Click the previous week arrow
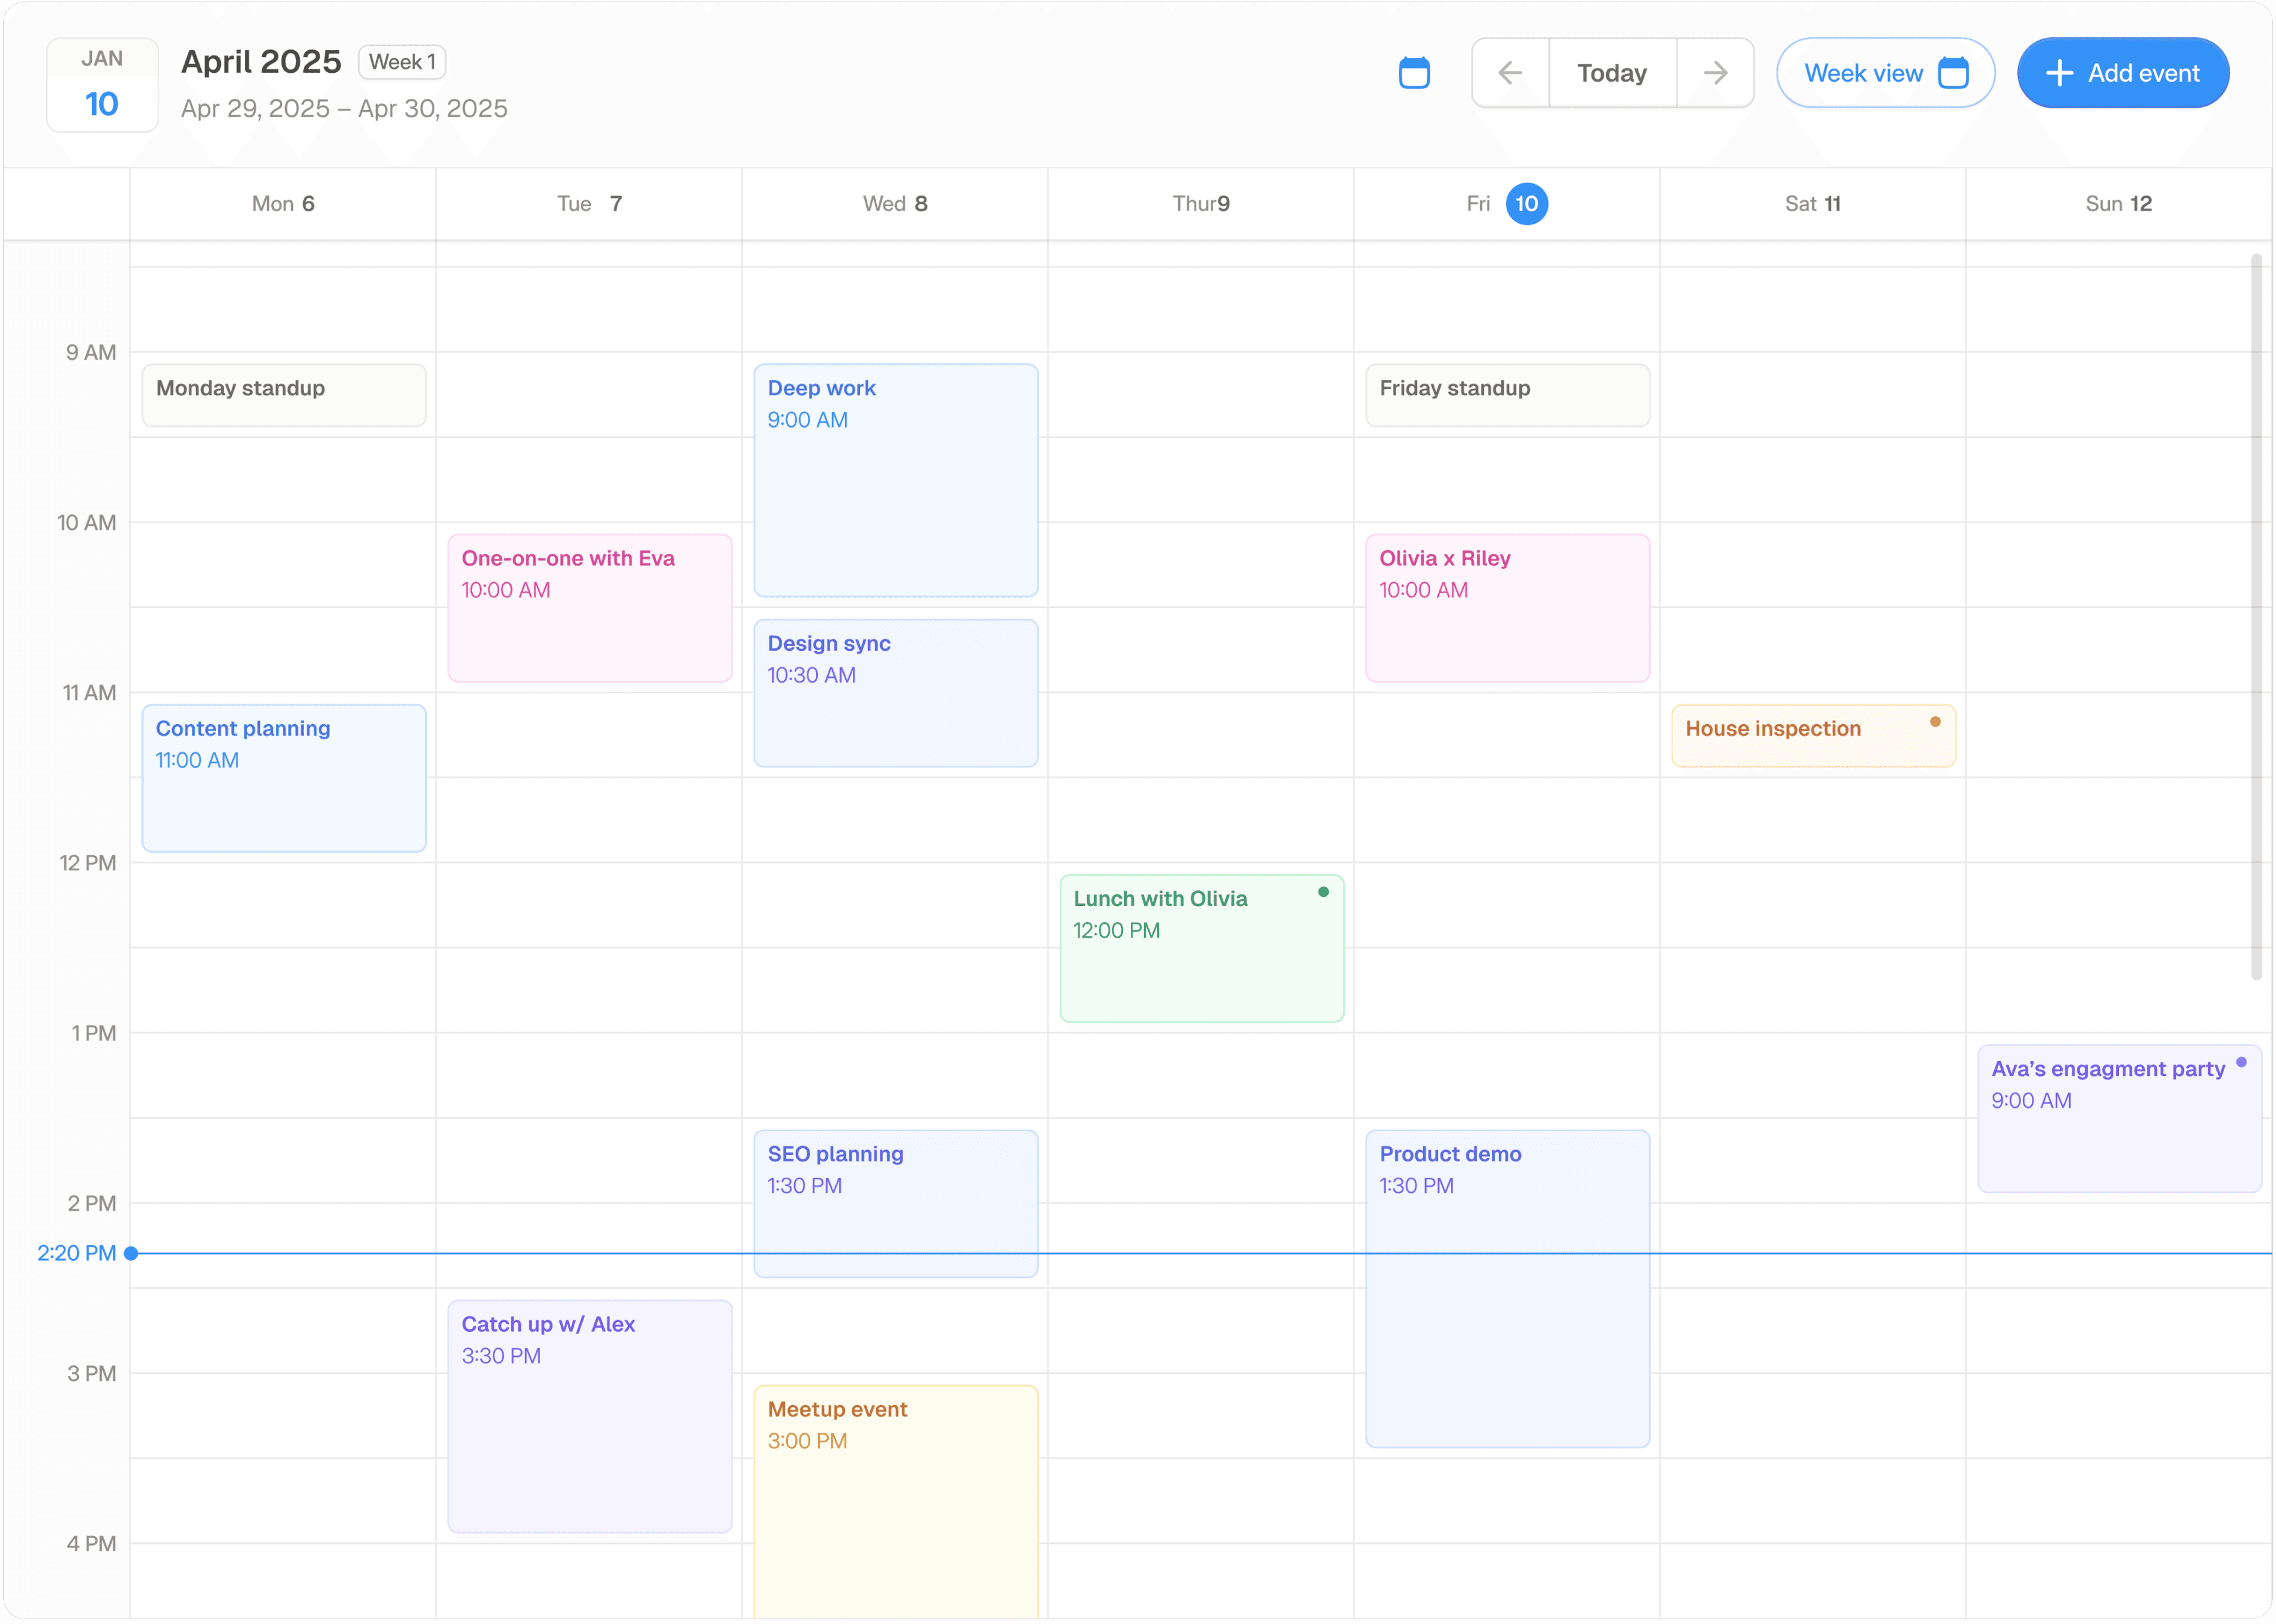This screenshot has height=1624, width=2276. [1510, 72]
